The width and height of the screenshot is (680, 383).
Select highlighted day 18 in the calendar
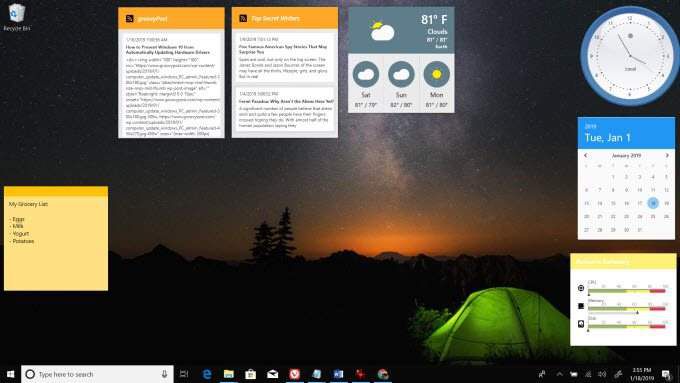click(x=653, y=203)
